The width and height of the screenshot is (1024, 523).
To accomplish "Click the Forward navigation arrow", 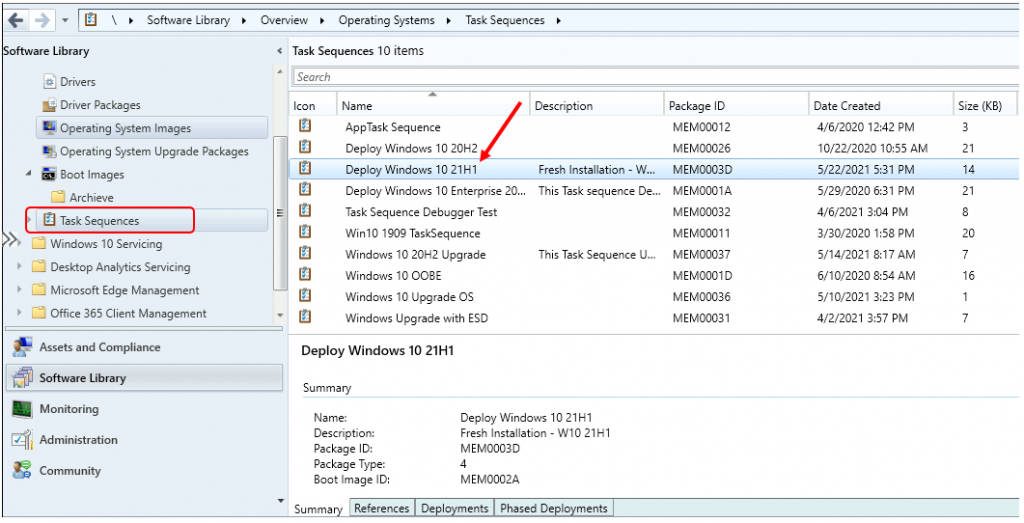I will click(x=41, y=20).
